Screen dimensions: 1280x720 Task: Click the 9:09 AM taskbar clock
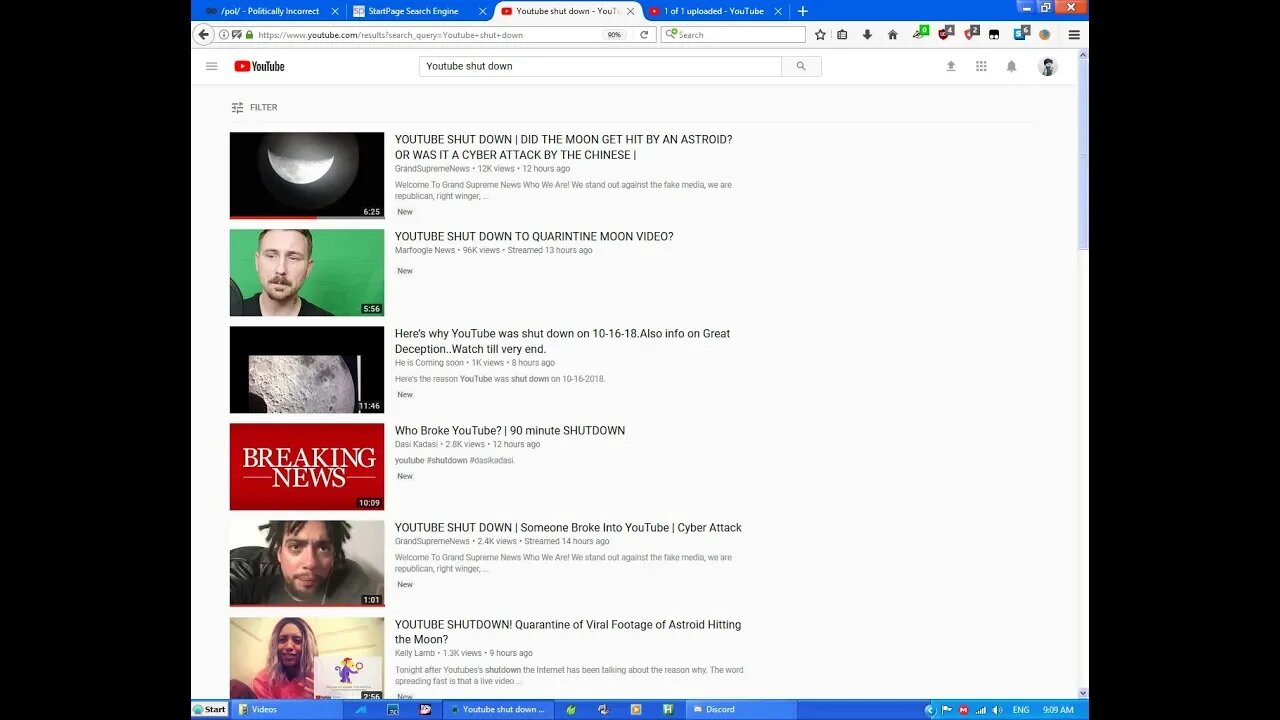pyautogui.click(x=1058, y=710)
